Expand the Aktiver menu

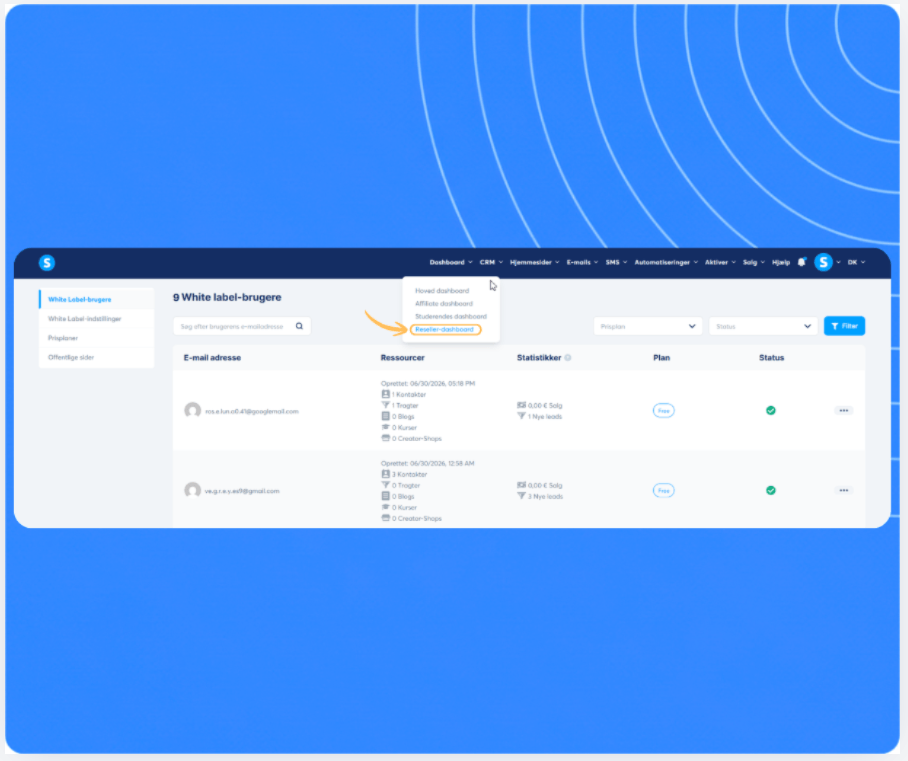720,262
